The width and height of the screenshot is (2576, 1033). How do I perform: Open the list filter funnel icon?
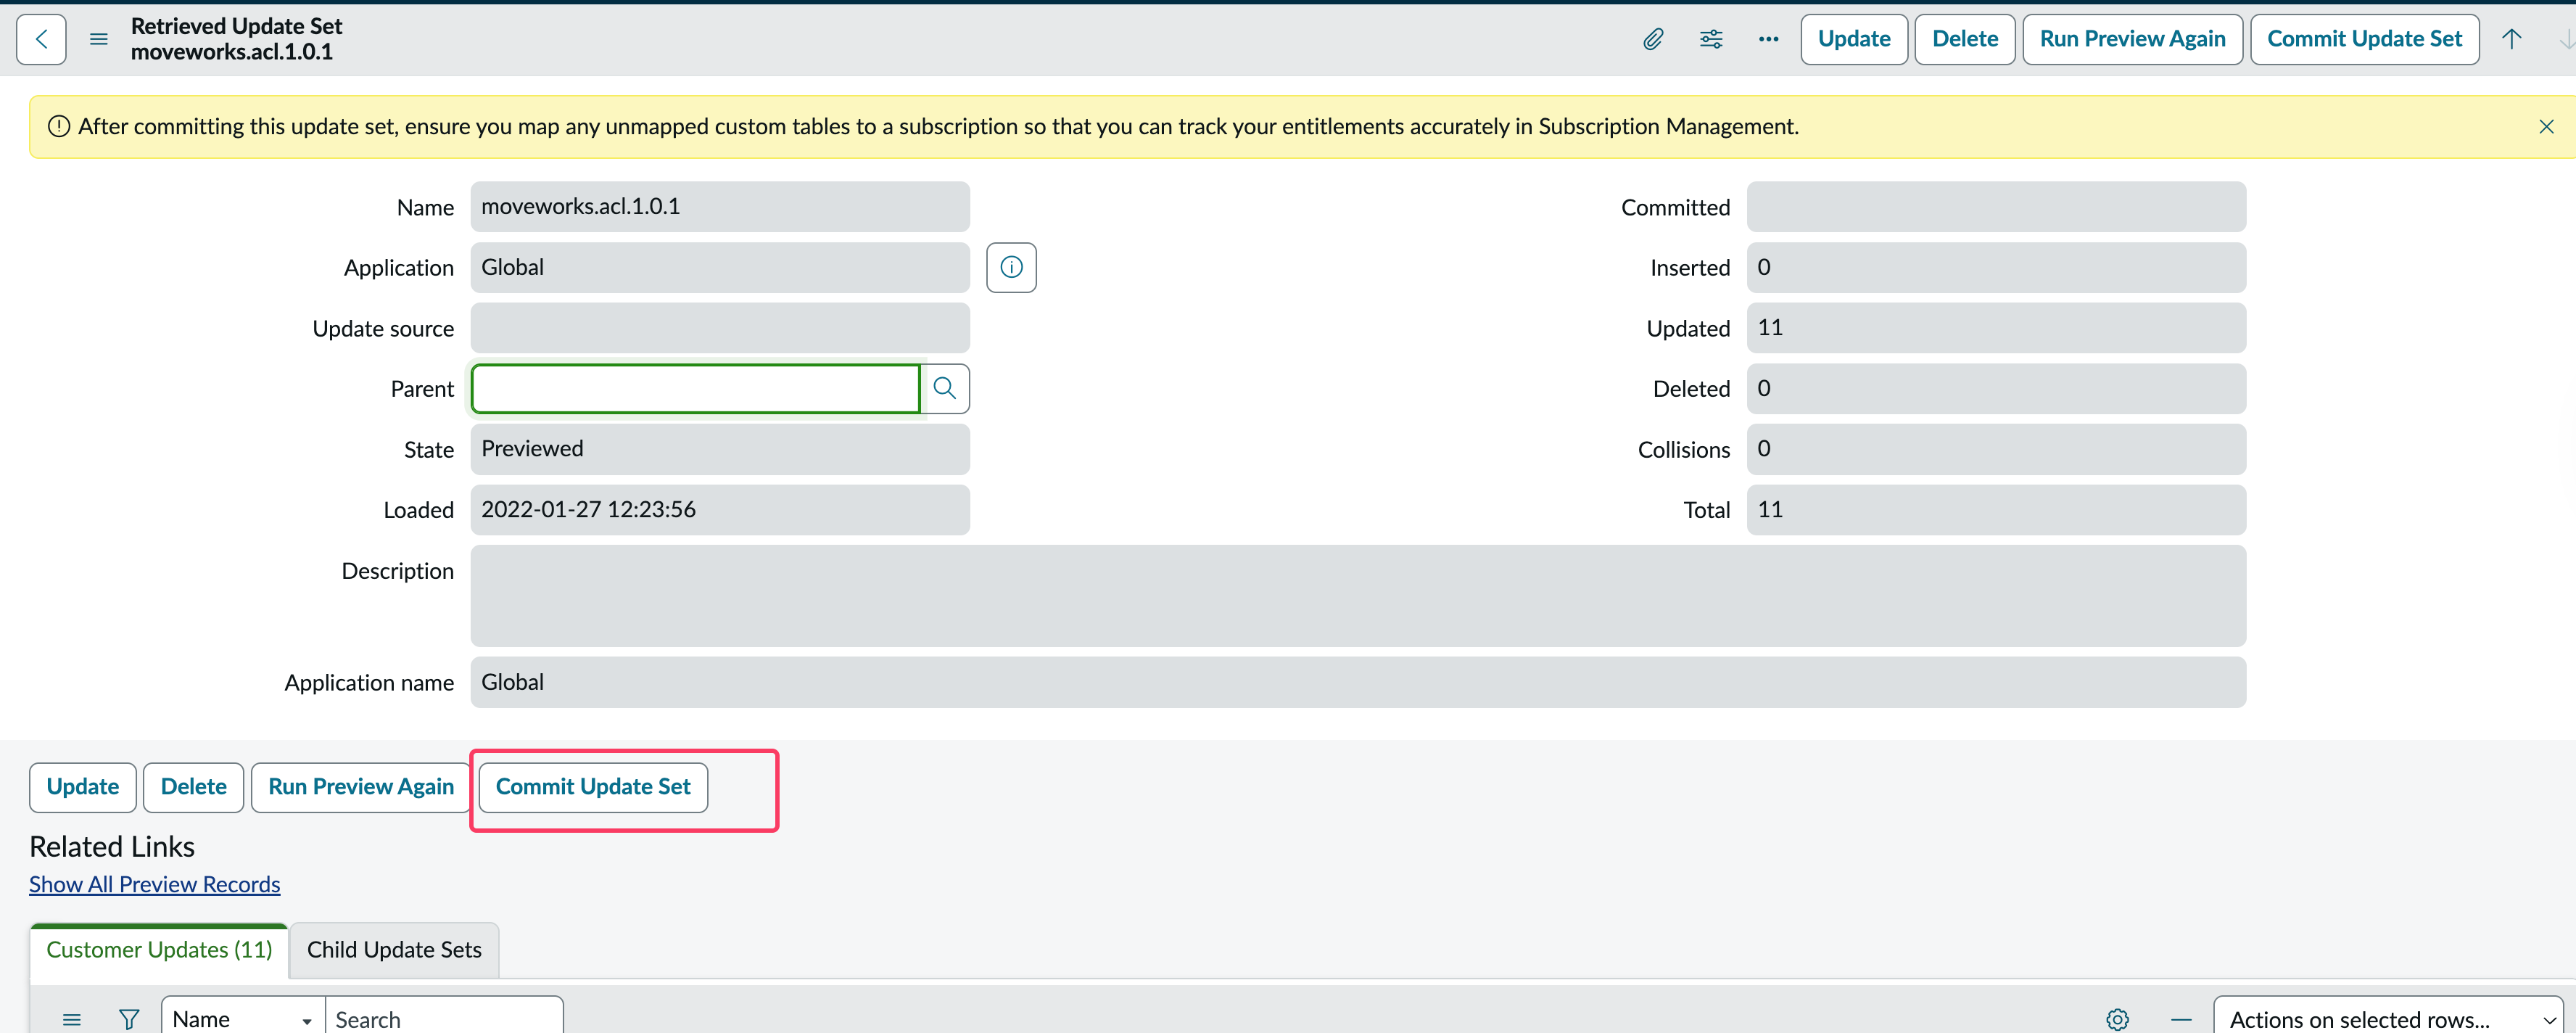[129, 1019]
